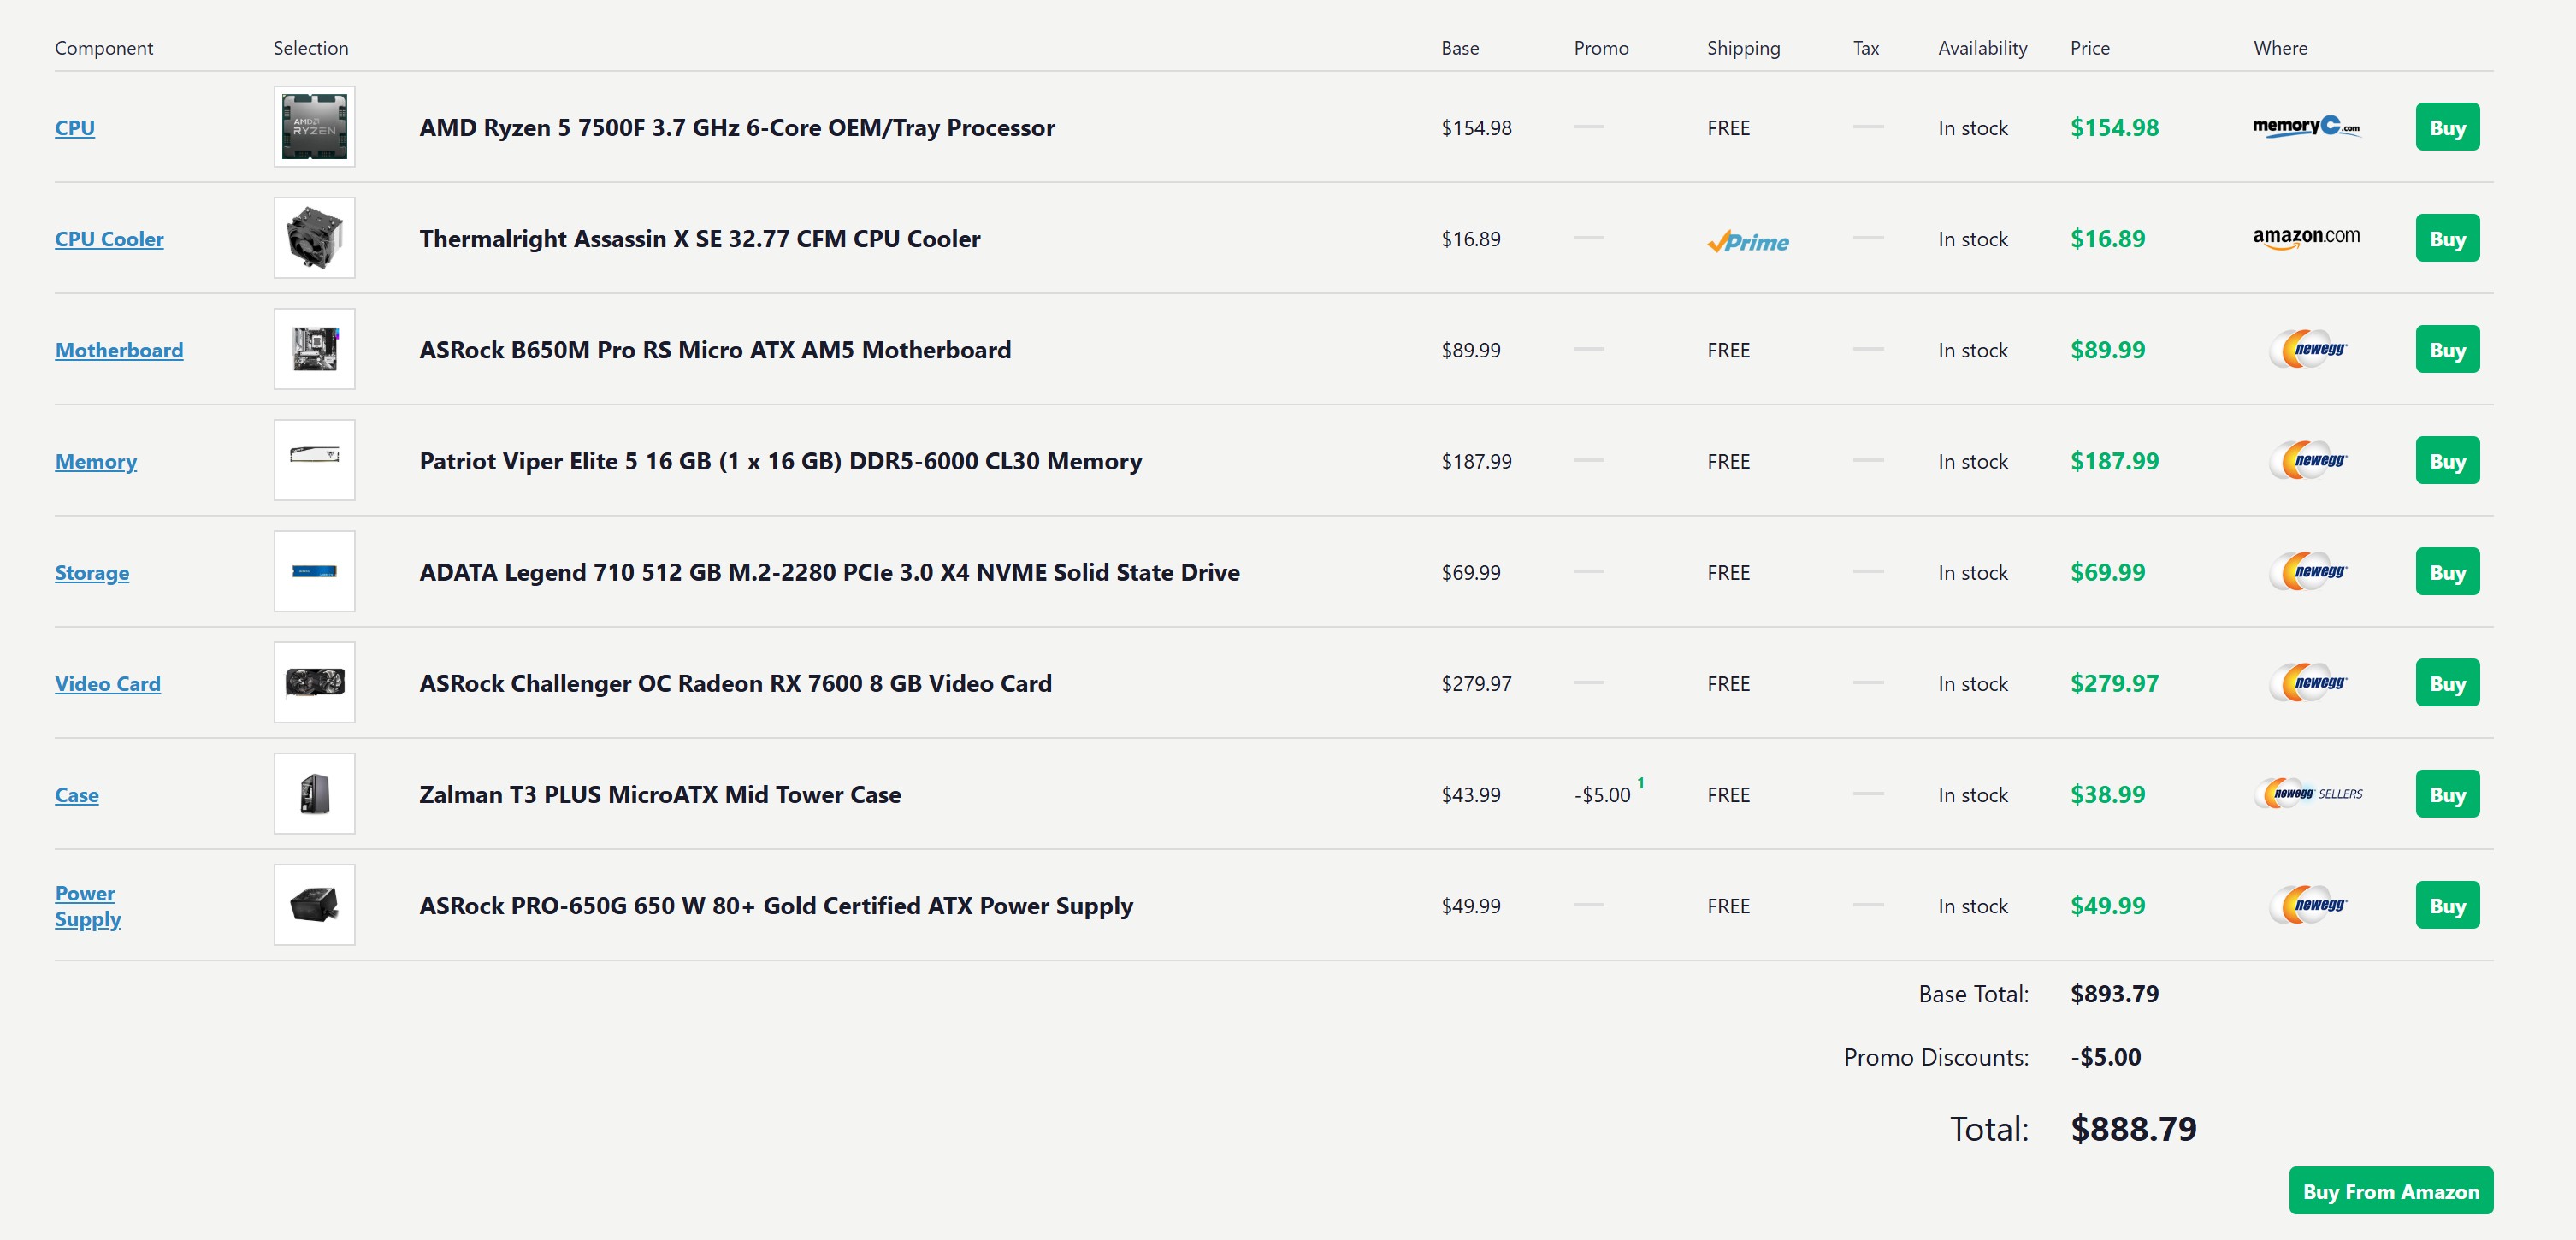Click the Newegg logo in Video Card row

[2308, 682]
